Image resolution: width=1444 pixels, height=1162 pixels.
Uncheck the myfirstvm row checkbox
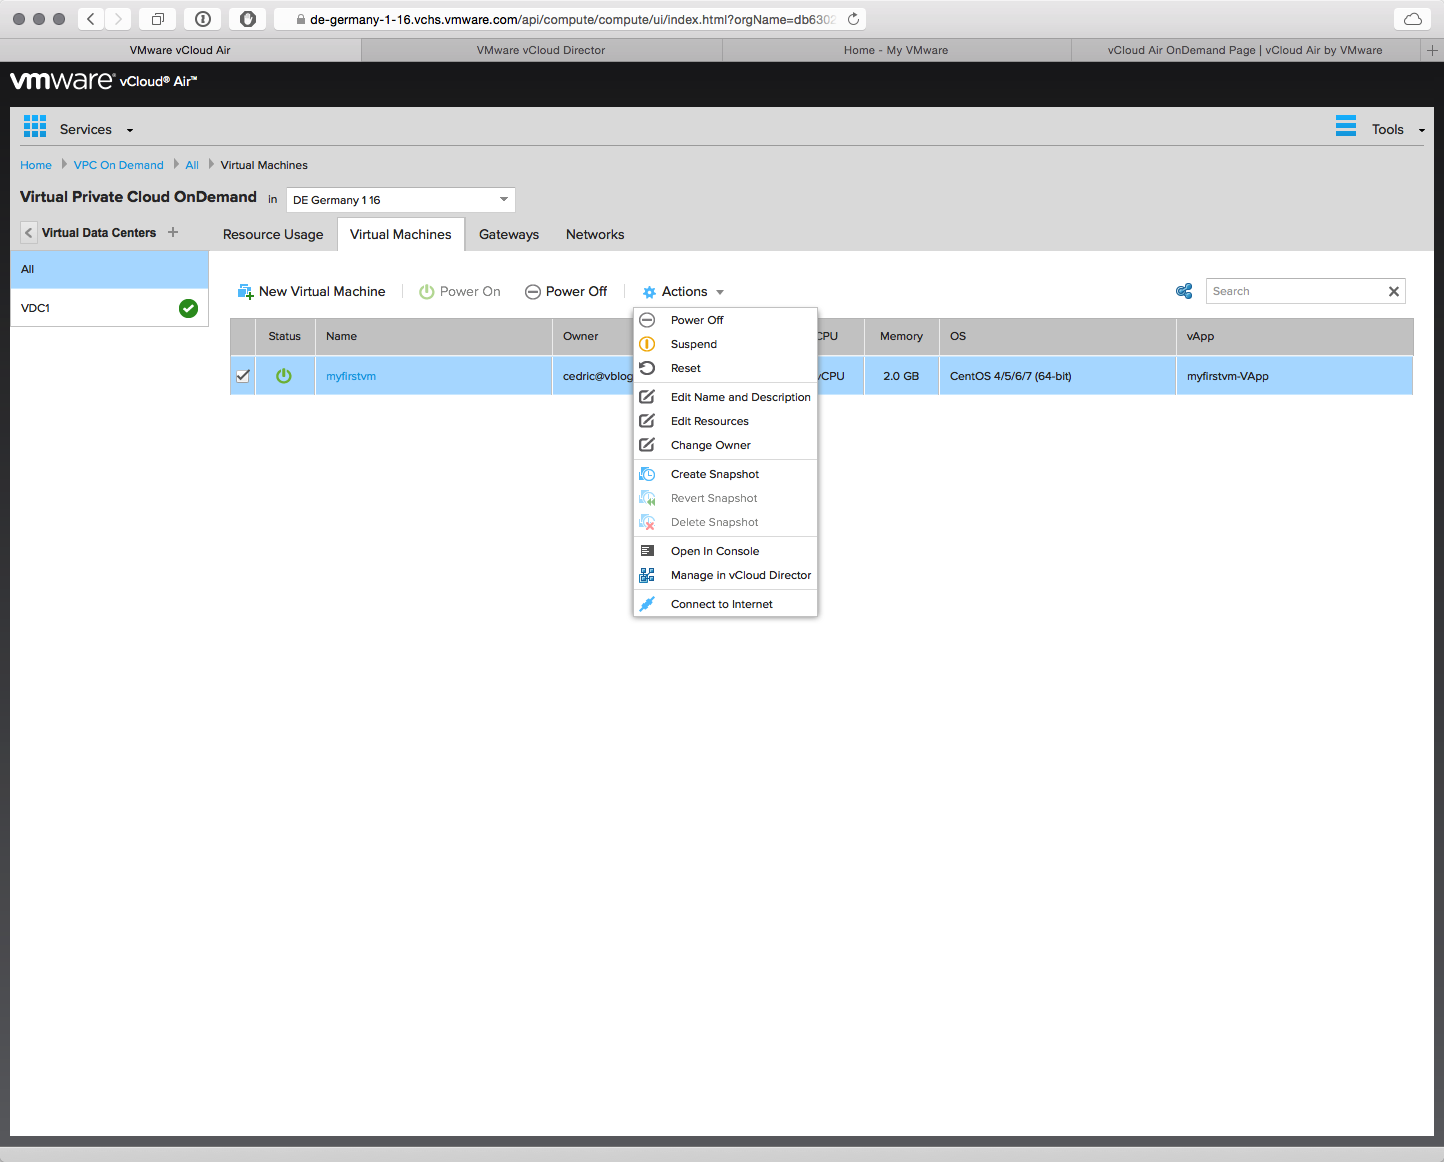pyautogui.click(x=243, y=376)
